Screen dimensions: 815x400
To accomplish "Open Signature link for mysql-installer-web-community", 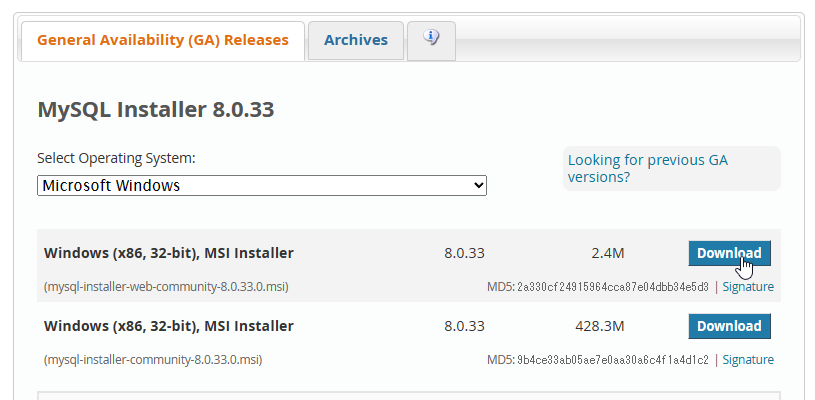I will click(x=748, y=287).
